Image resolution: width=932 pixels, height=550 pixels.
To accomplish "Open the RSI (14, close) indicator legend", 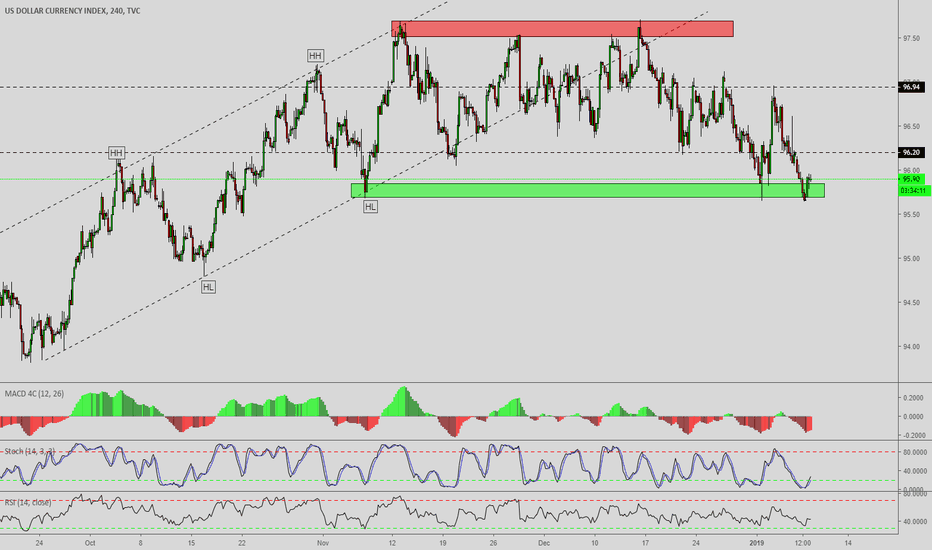I will (x=27, y=502).
